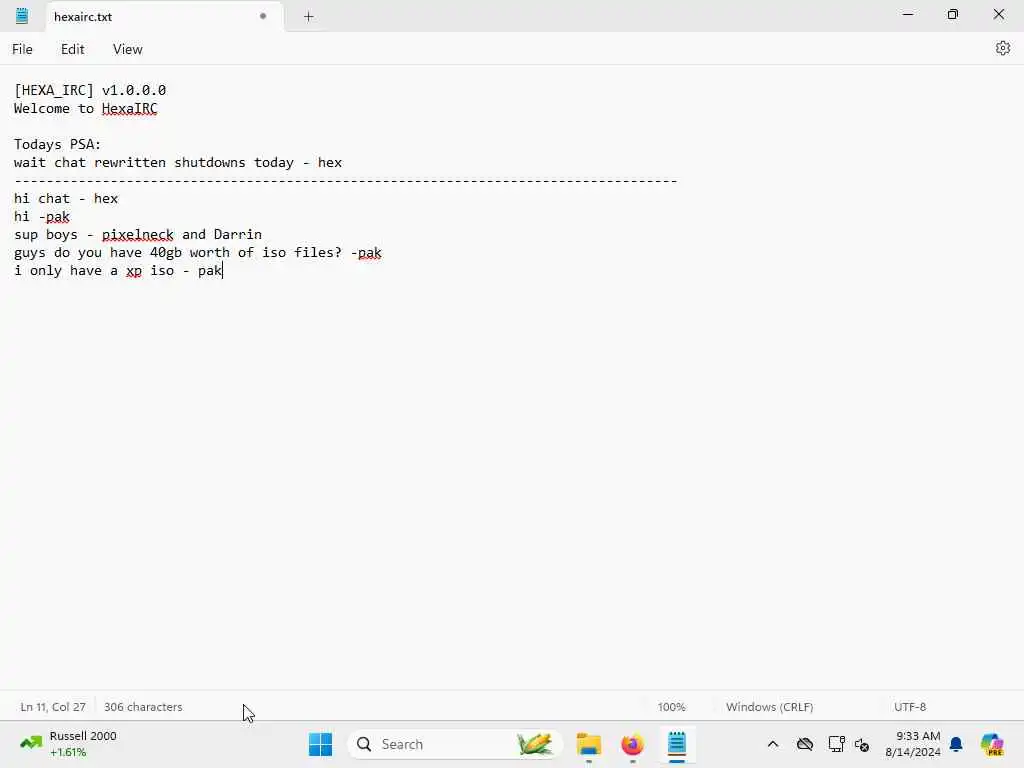
Task: Open the File menu
Action: (x=22, y=49)
